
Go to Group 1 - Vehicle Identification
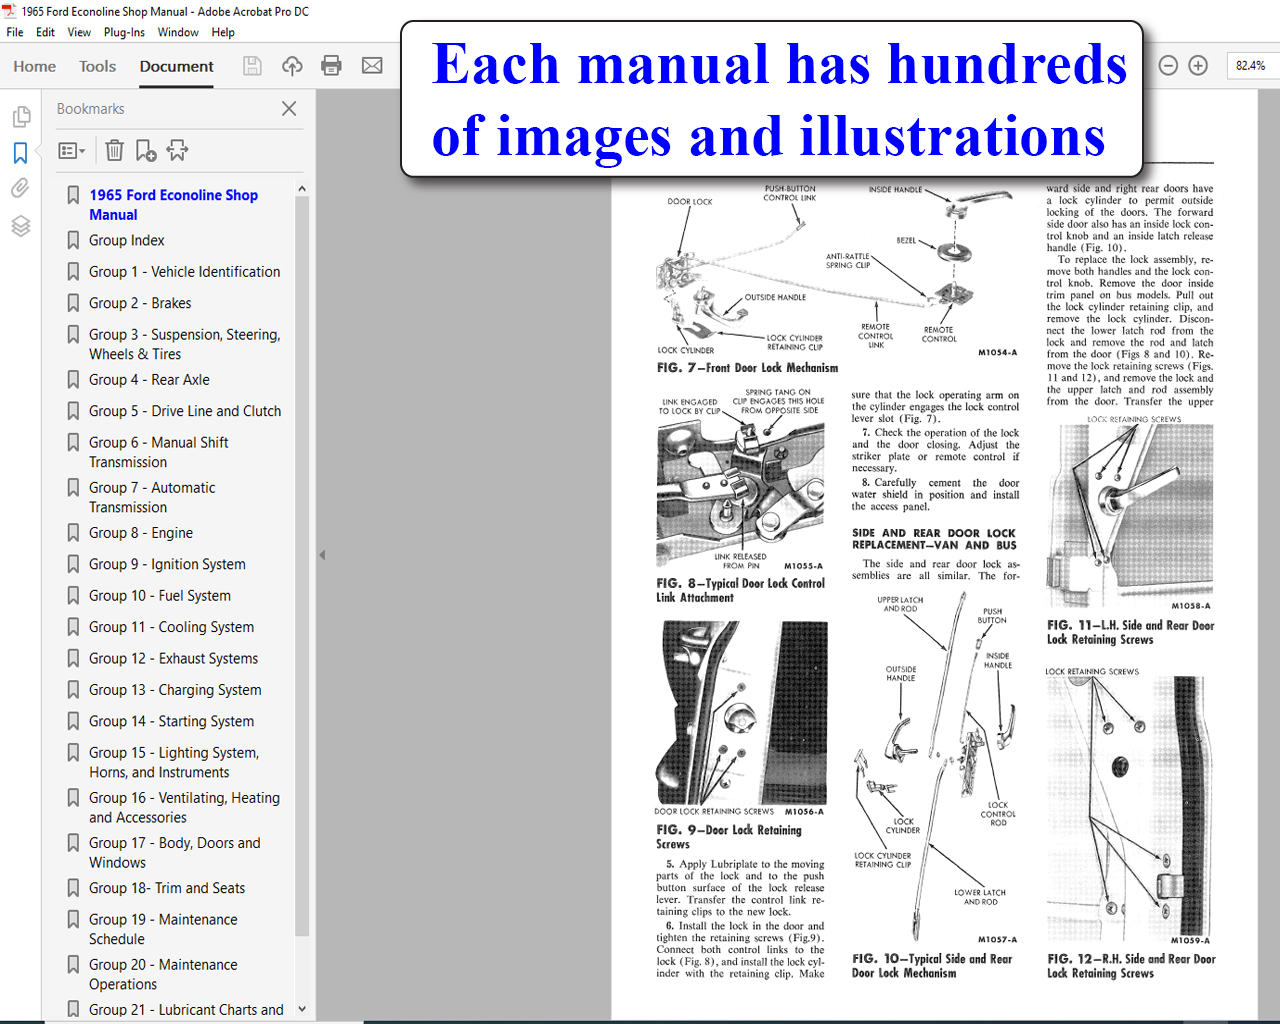pos(184,271)
